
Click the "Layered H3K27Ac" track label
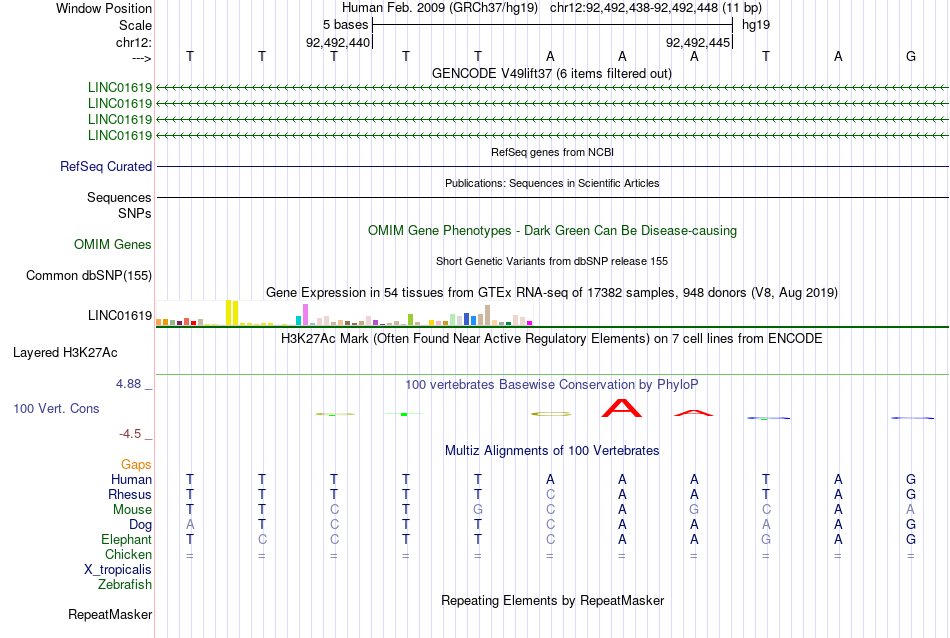65,353
